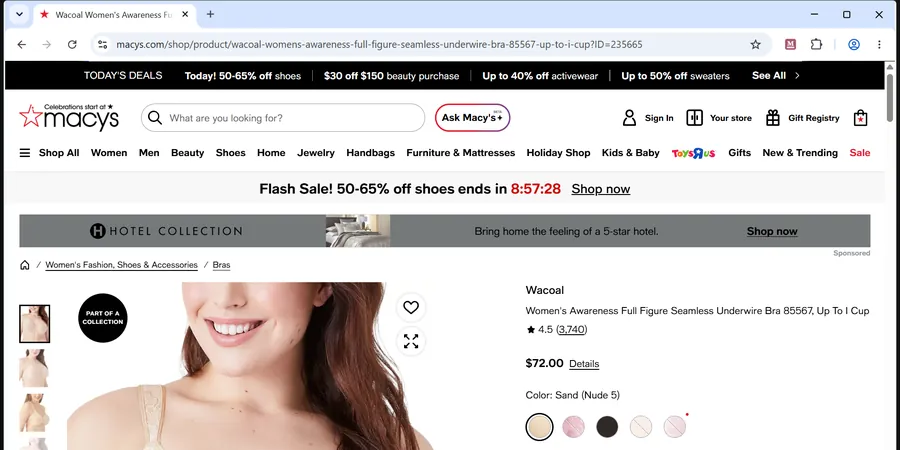Viewport: 900px width, 450px height.
Task: Advance deals bar with right chevron
Action: click(797, 75)
